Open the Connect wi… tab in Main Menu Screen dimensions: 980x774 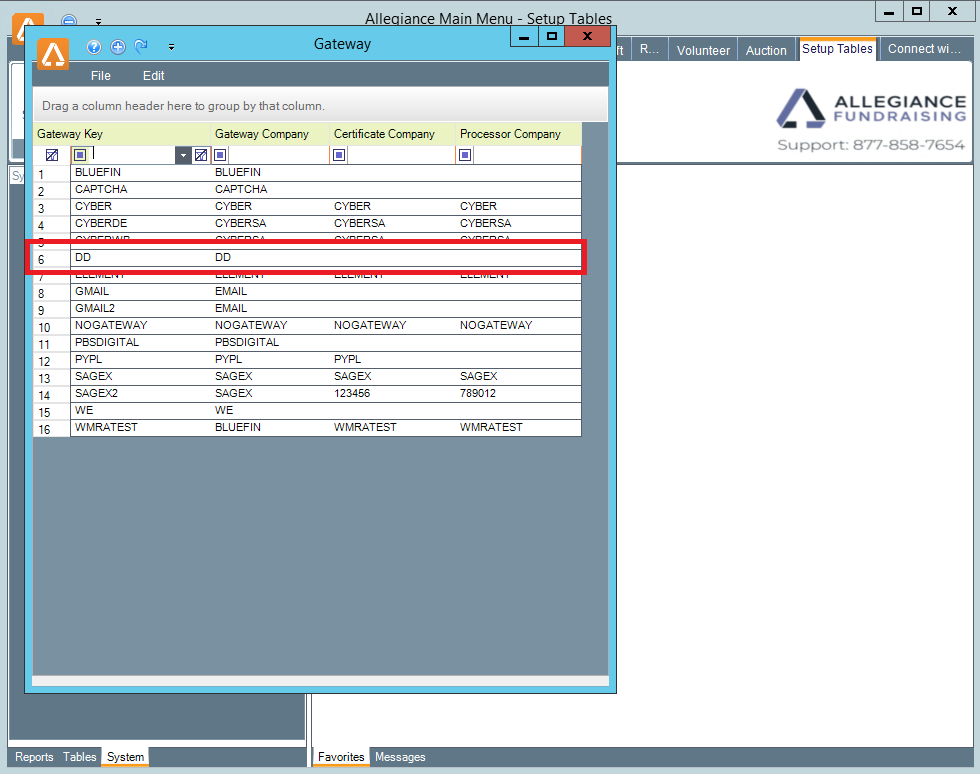924,49
